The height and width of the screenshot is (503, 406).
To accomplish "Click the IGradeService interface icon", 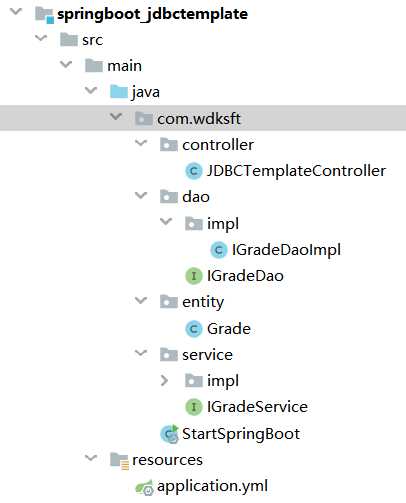I will tap(193, 407).
